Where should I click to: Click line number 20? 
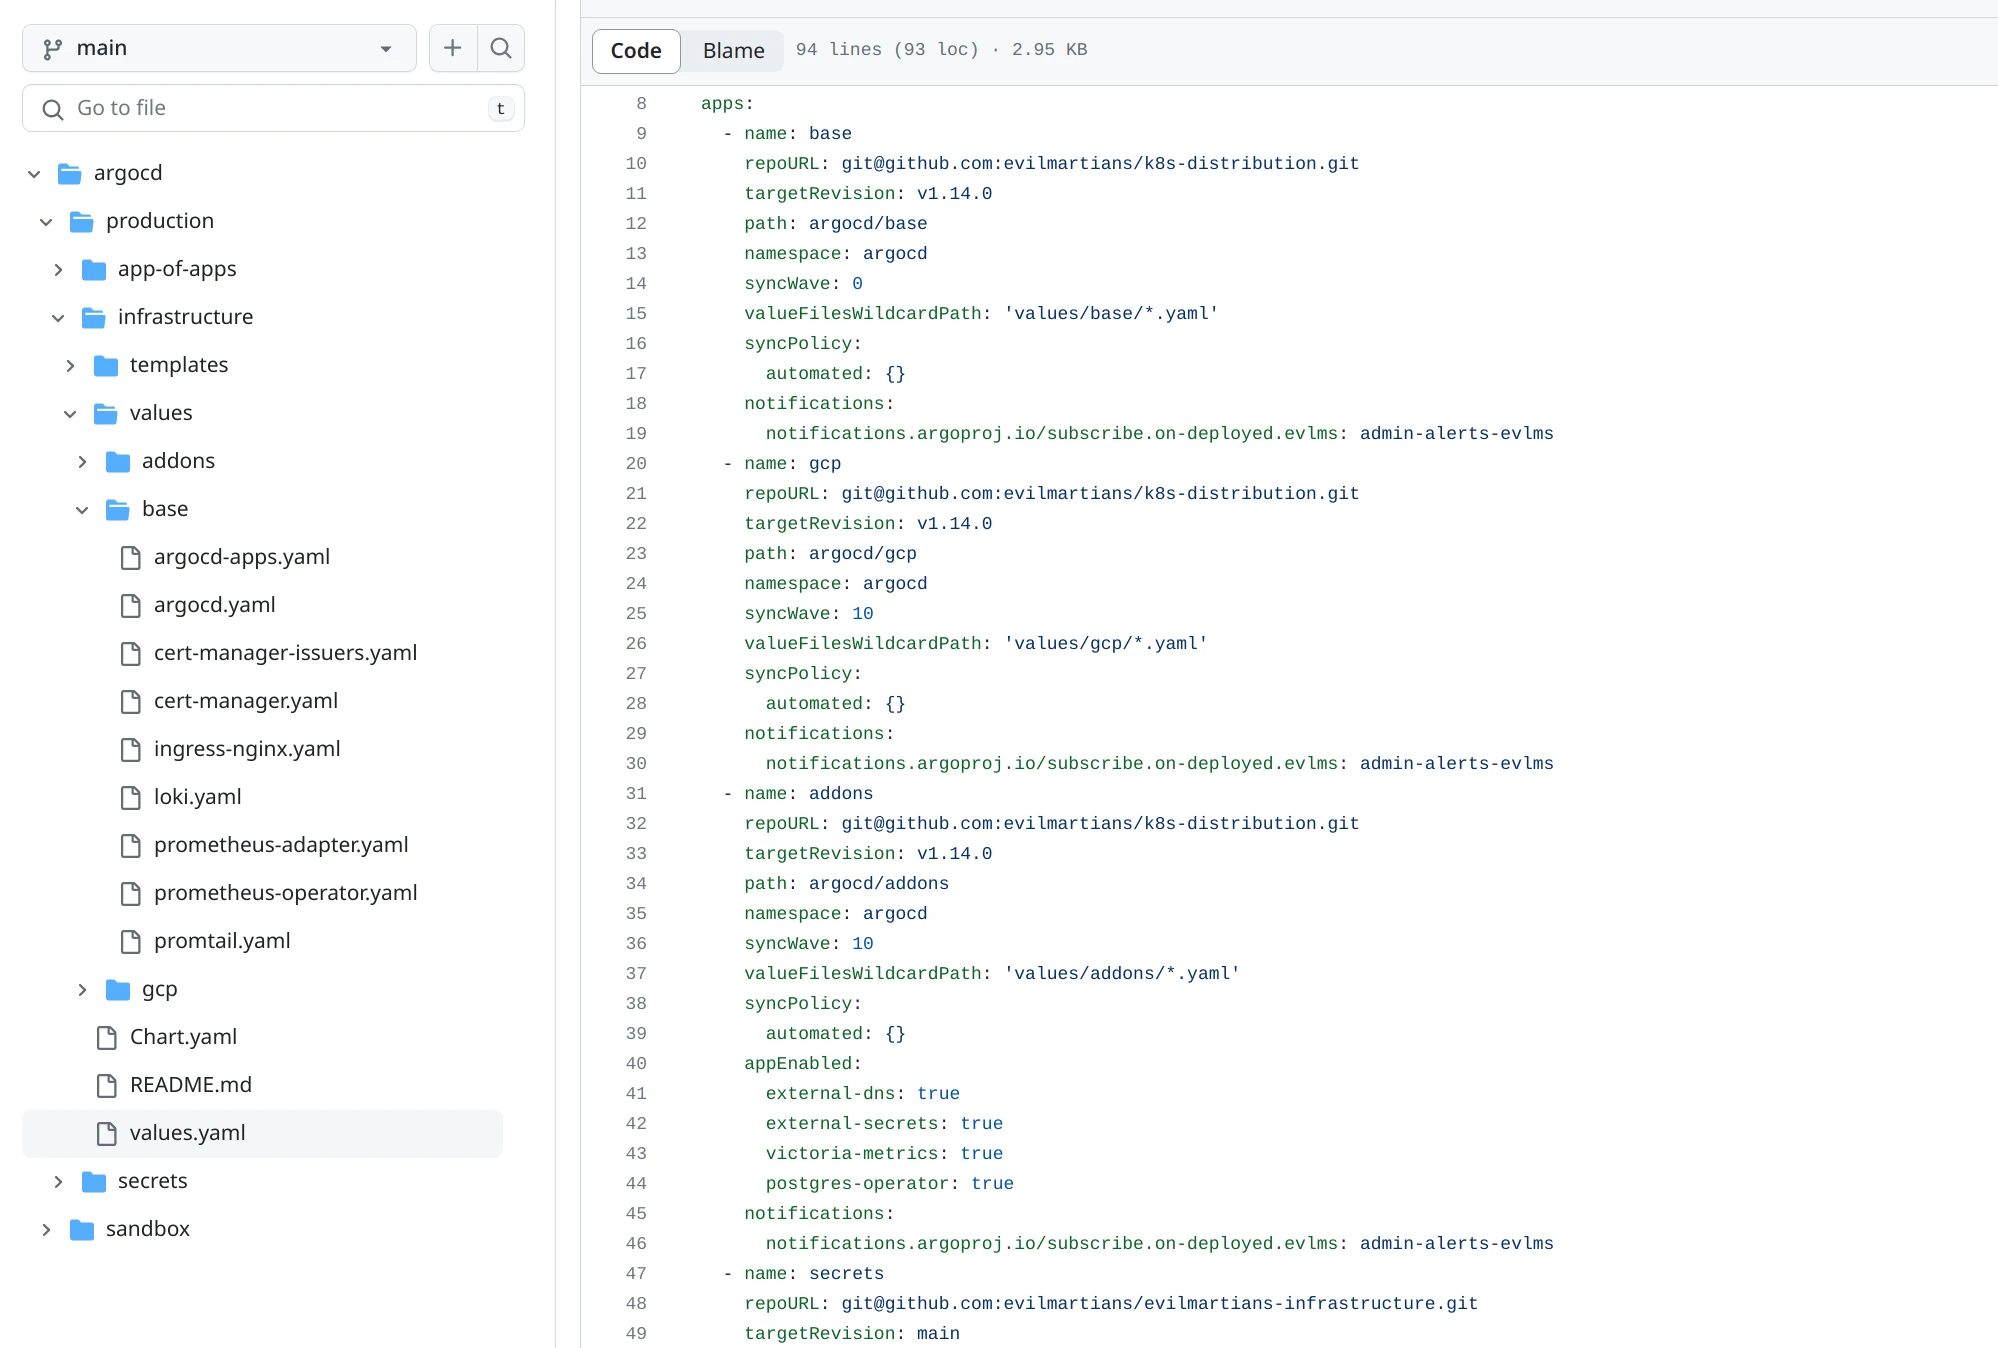pyautogui.click(x=636, y=464)
